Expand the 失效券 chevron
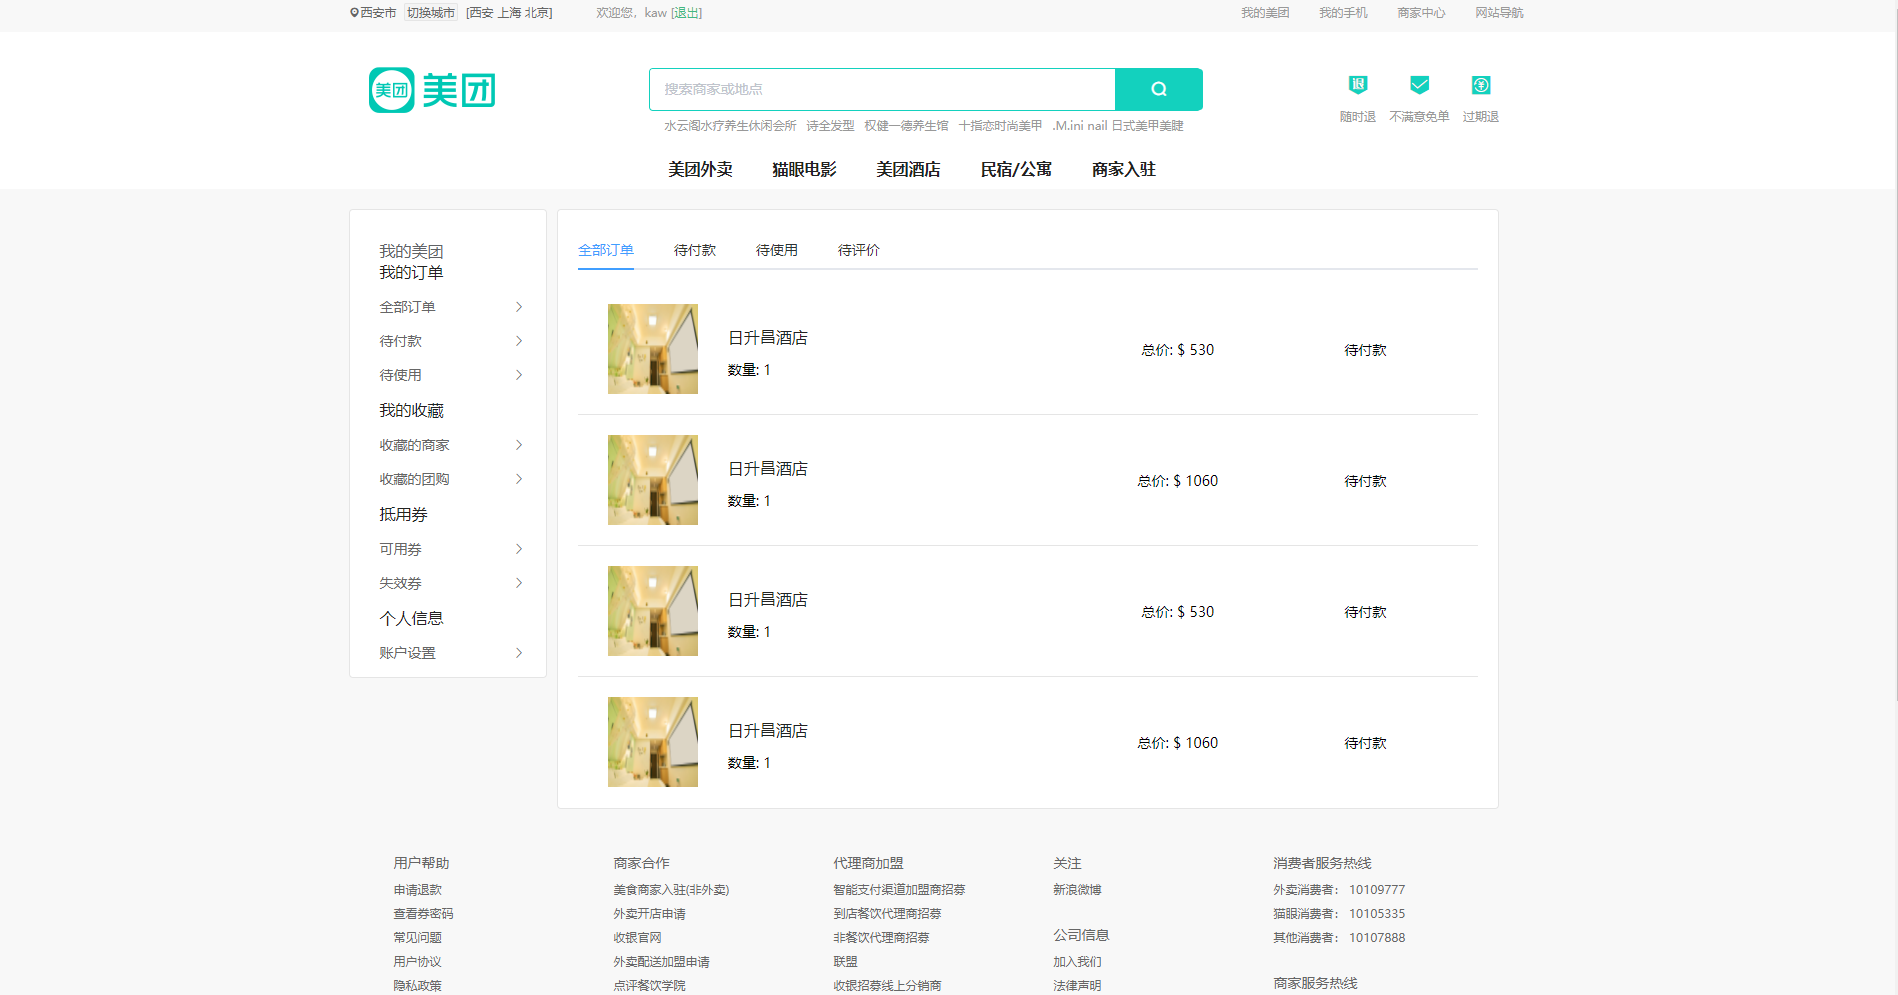This screenshot has height=995, width=1898. coord(519,583)
